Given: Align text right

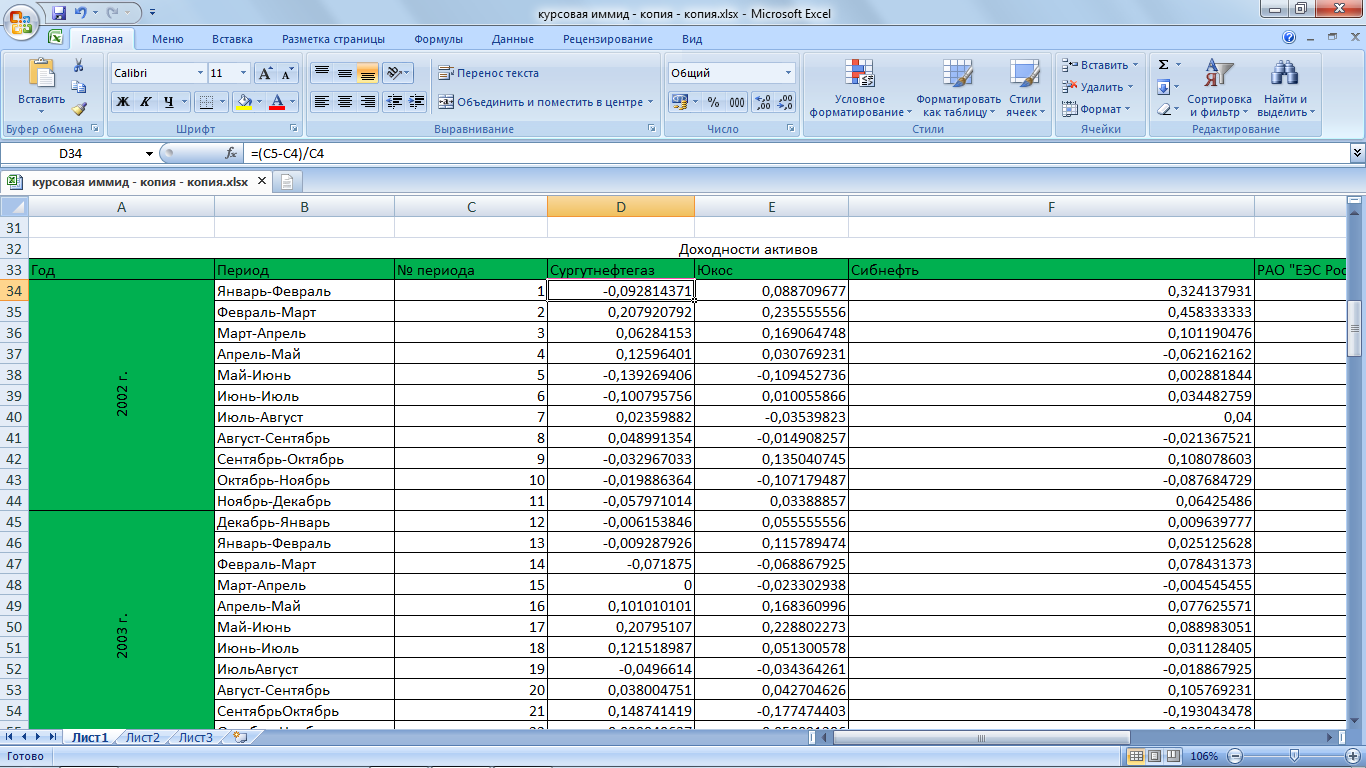Looking at the screenshot, I should coord(367,101).
